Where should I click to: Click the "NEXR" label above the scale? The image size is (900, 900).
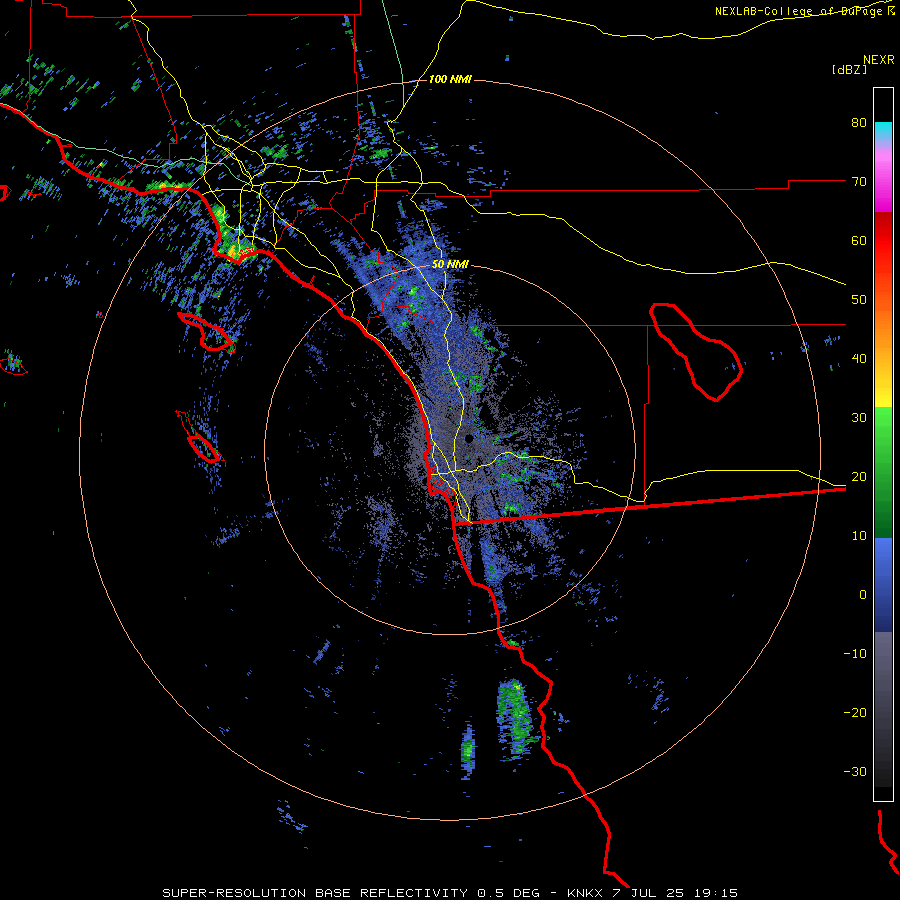pos(878,59)
